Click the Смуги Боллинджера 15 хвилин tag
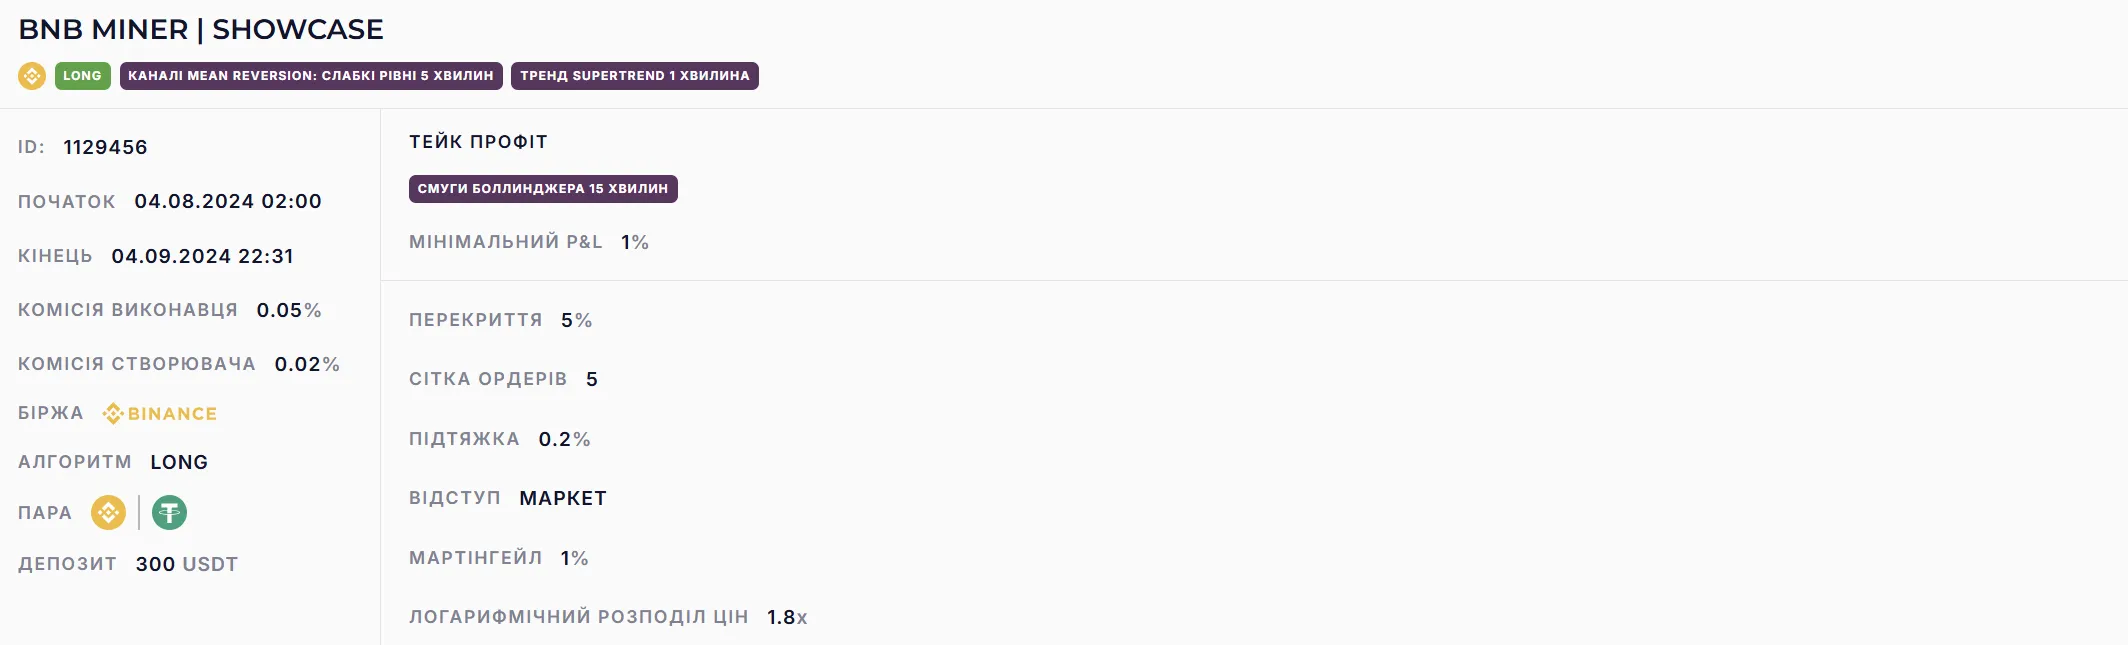 click(542, 189)
